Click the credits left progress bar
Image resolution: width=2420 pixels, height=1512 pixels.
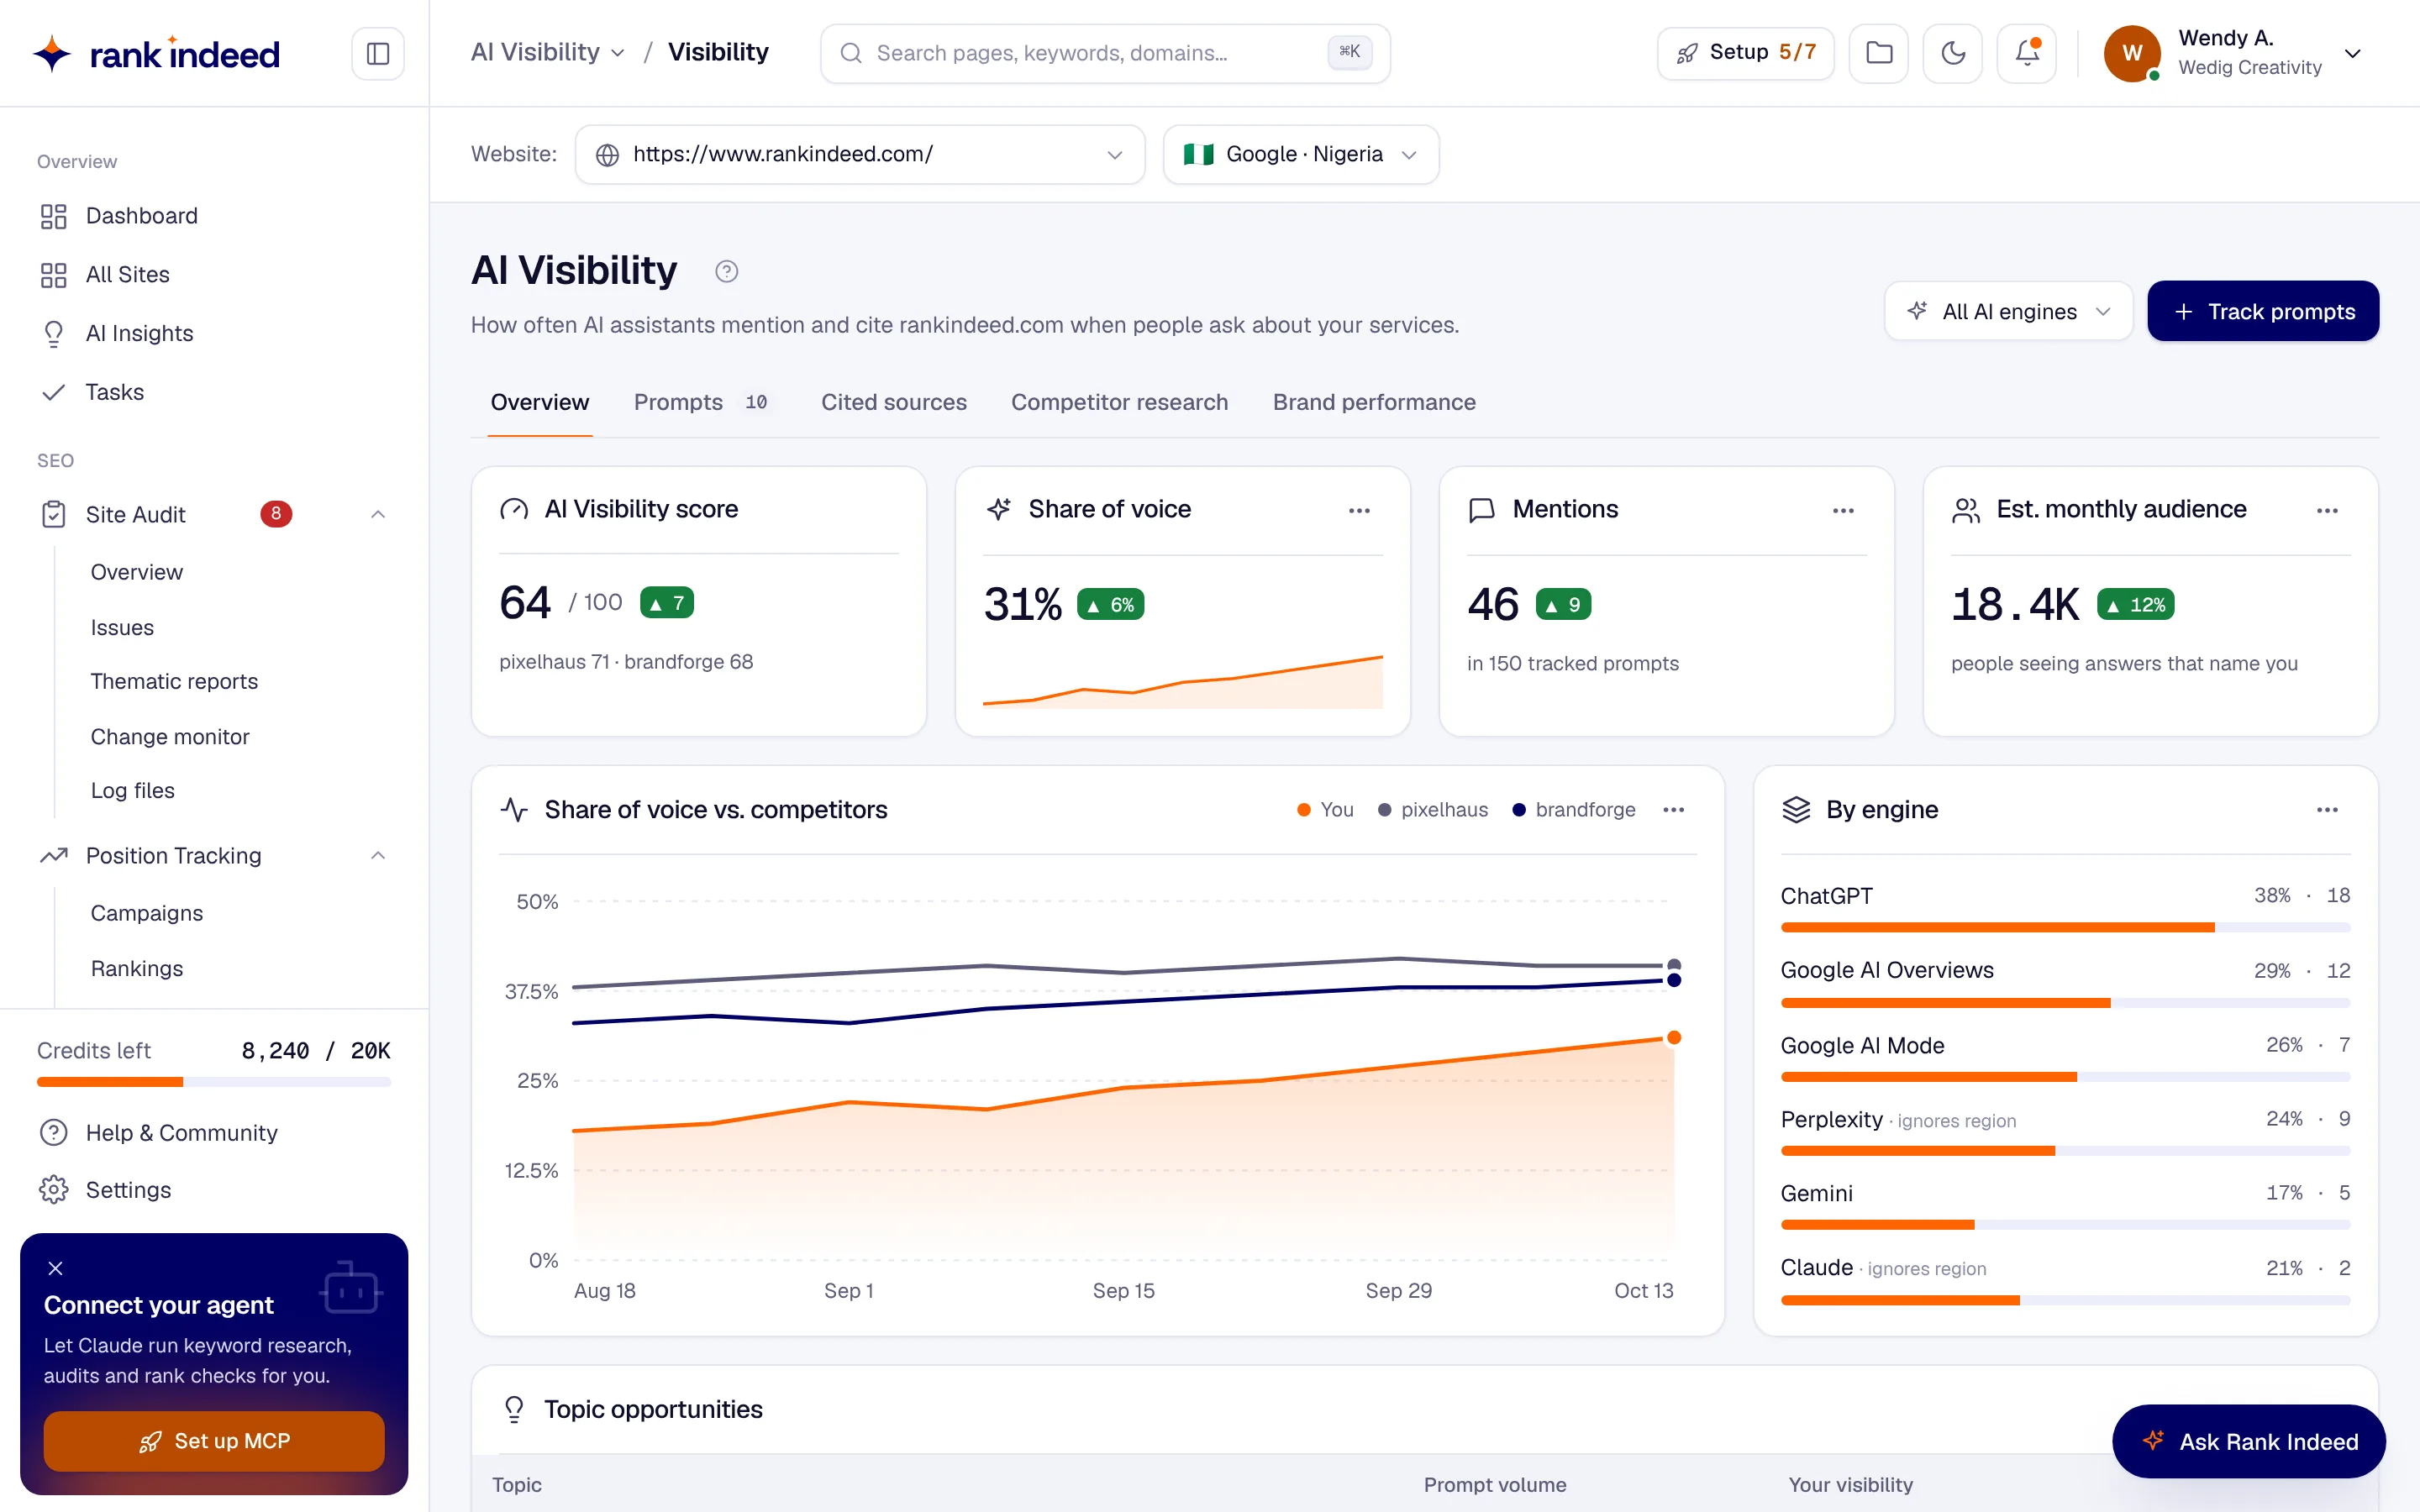214,1081
